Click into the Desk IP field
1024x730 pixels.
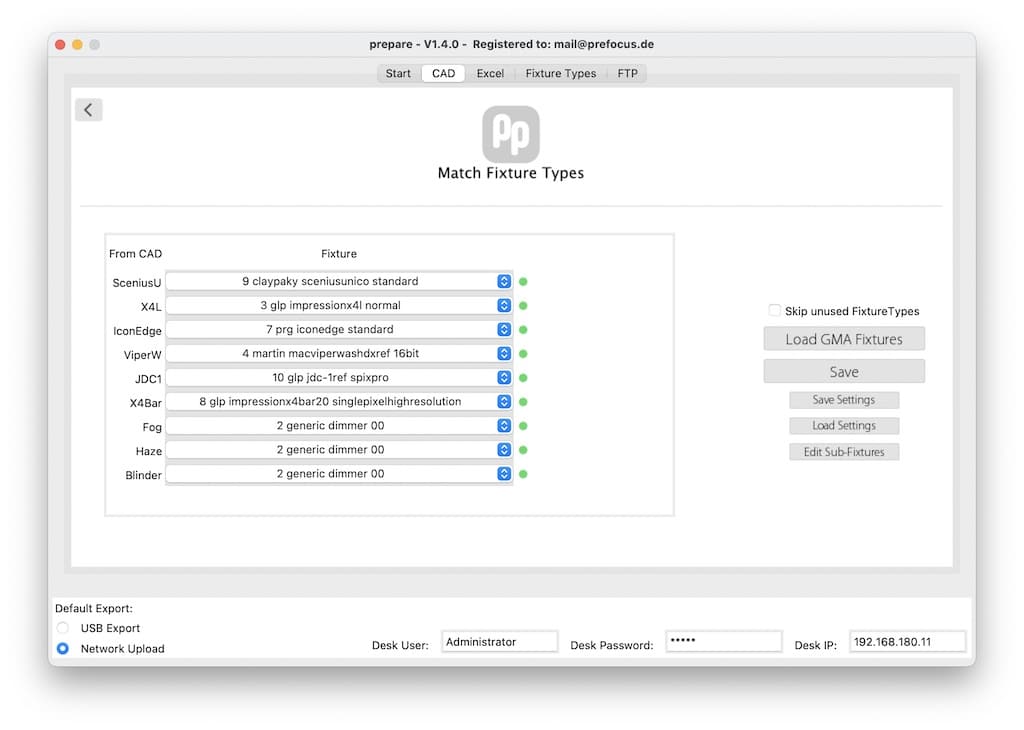coord(907,642)
